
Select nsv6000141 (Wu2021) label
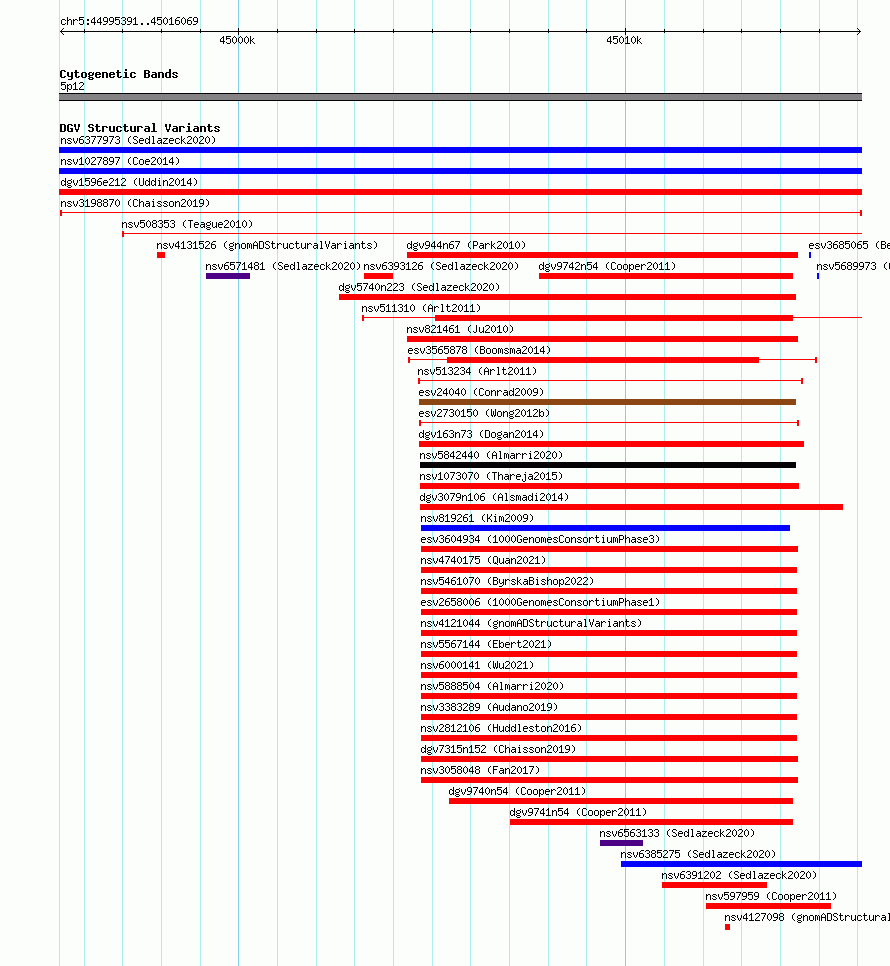(477, 664)
